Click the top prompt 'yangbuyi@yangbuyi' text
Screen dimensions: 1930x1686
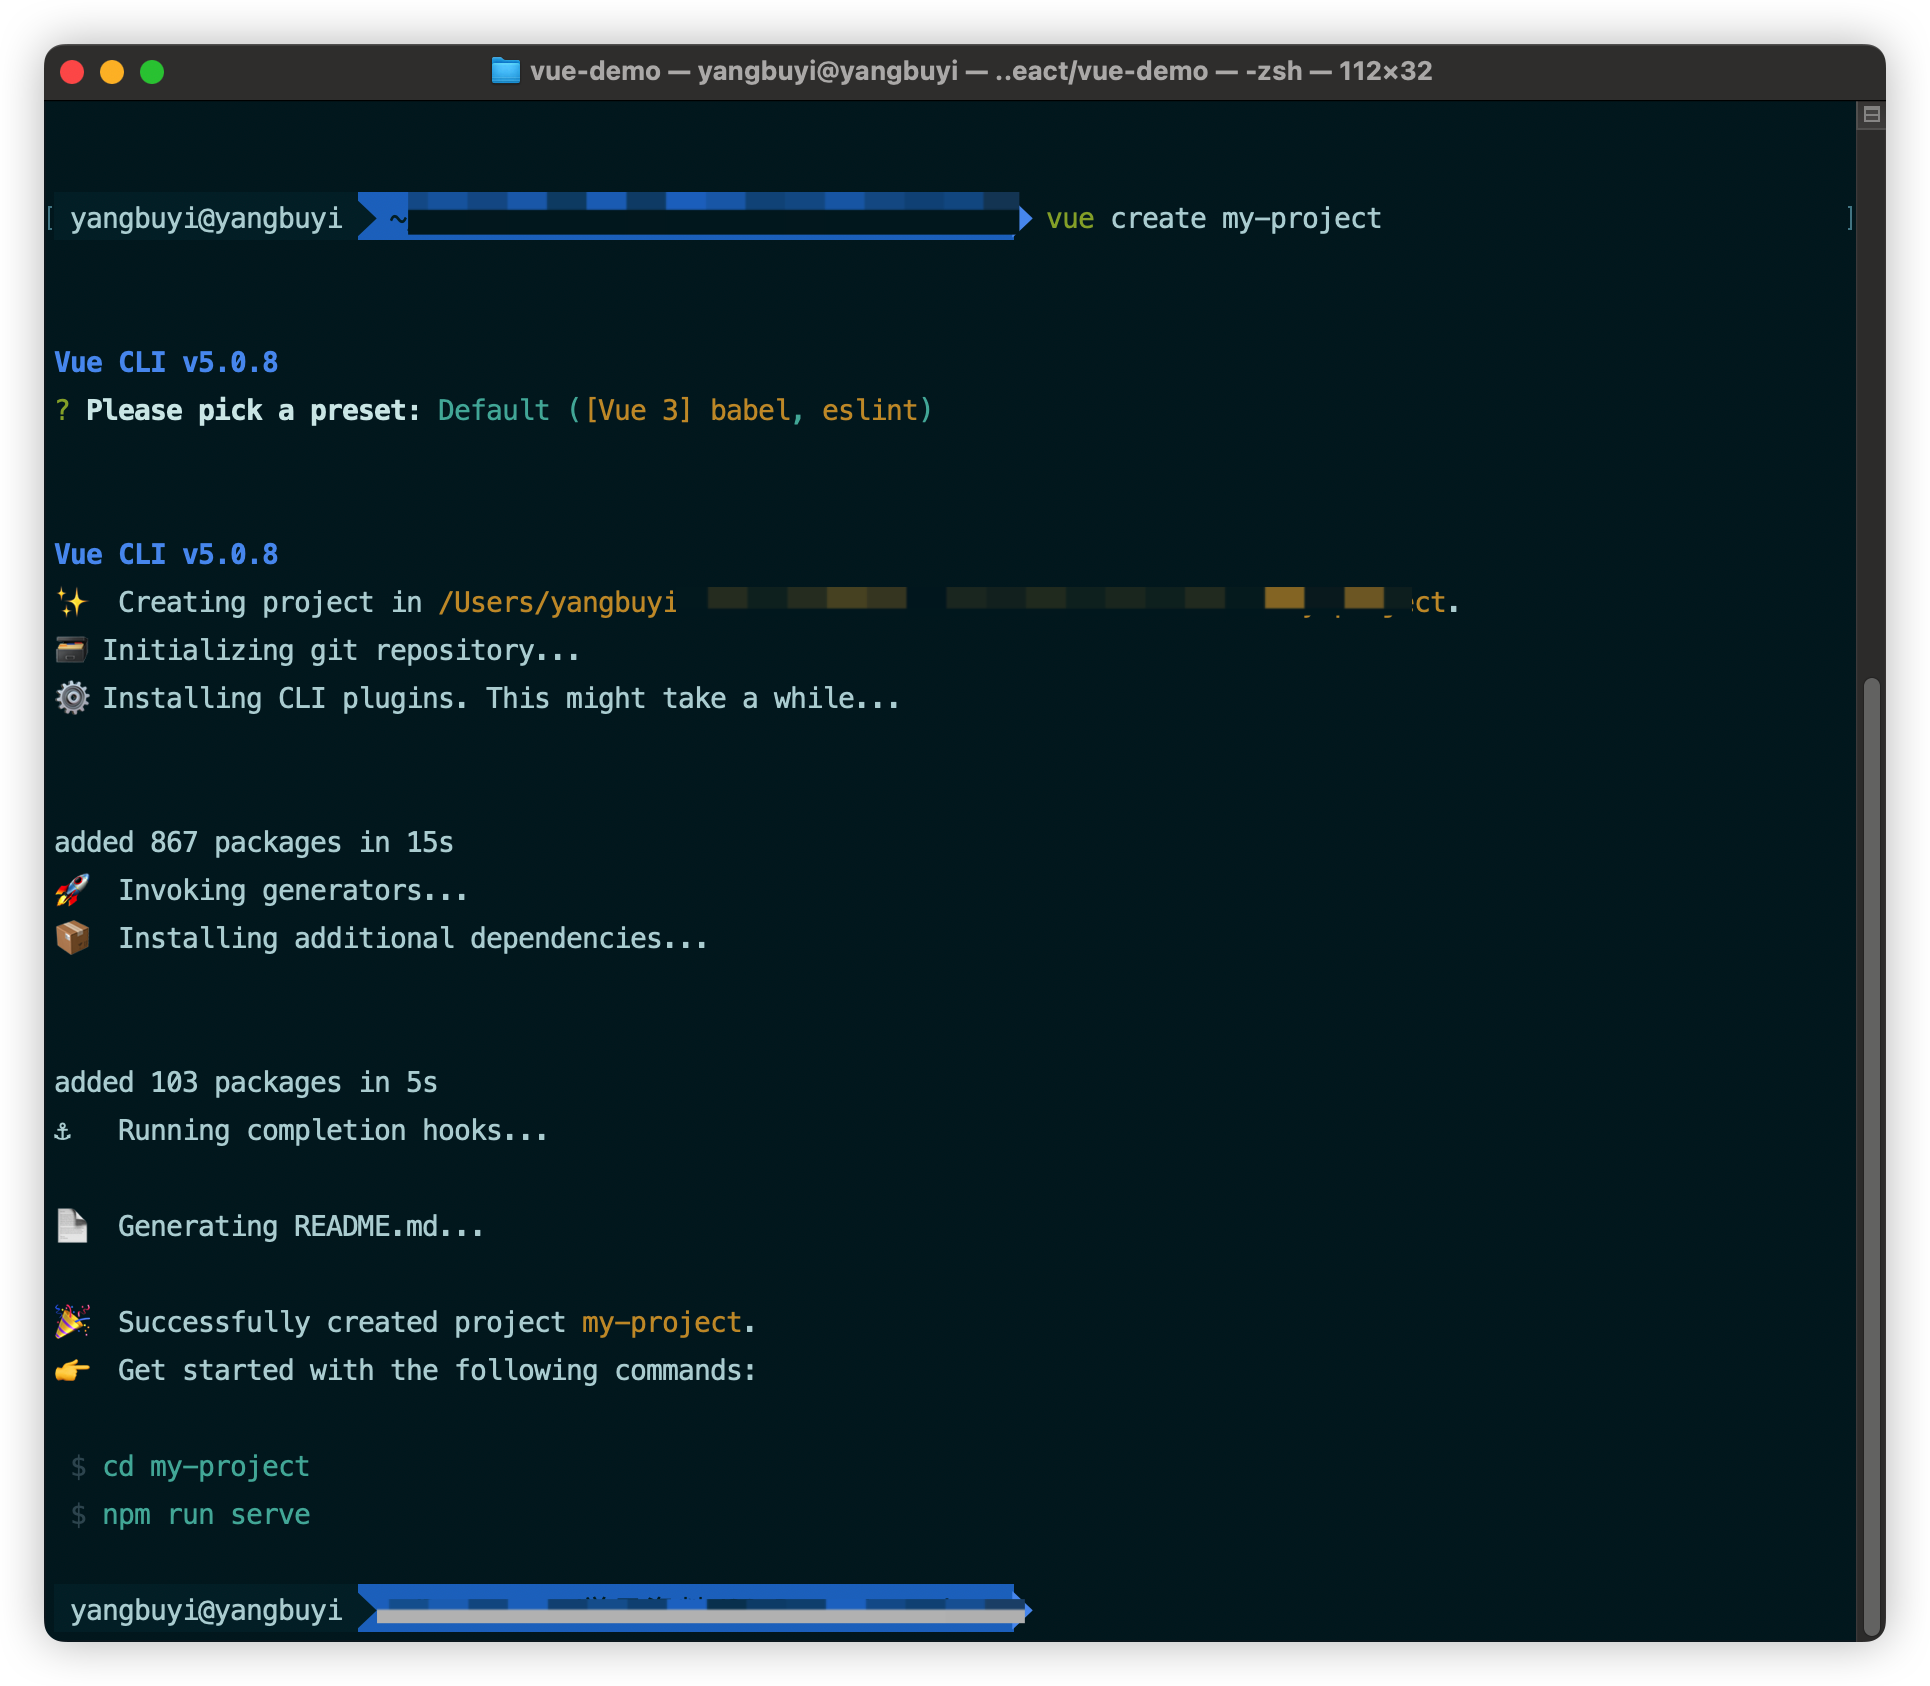tap(206, 218)
